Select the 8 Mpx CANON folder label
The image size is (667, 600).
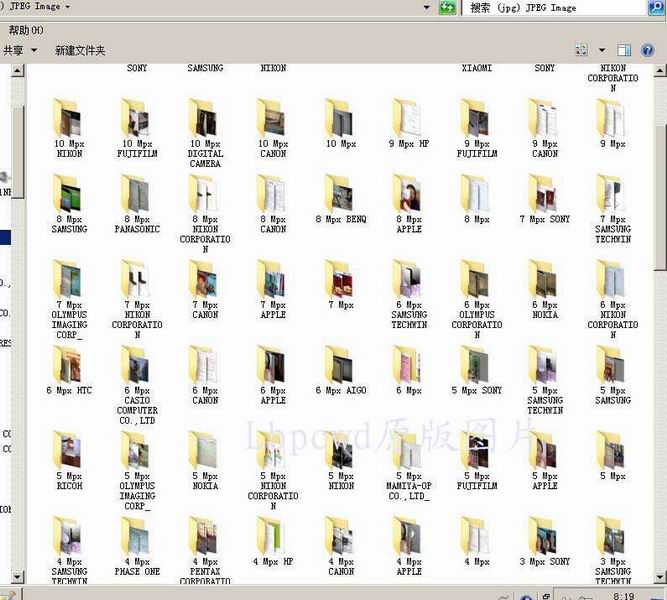pyautogui.click(x=273, y=224)
